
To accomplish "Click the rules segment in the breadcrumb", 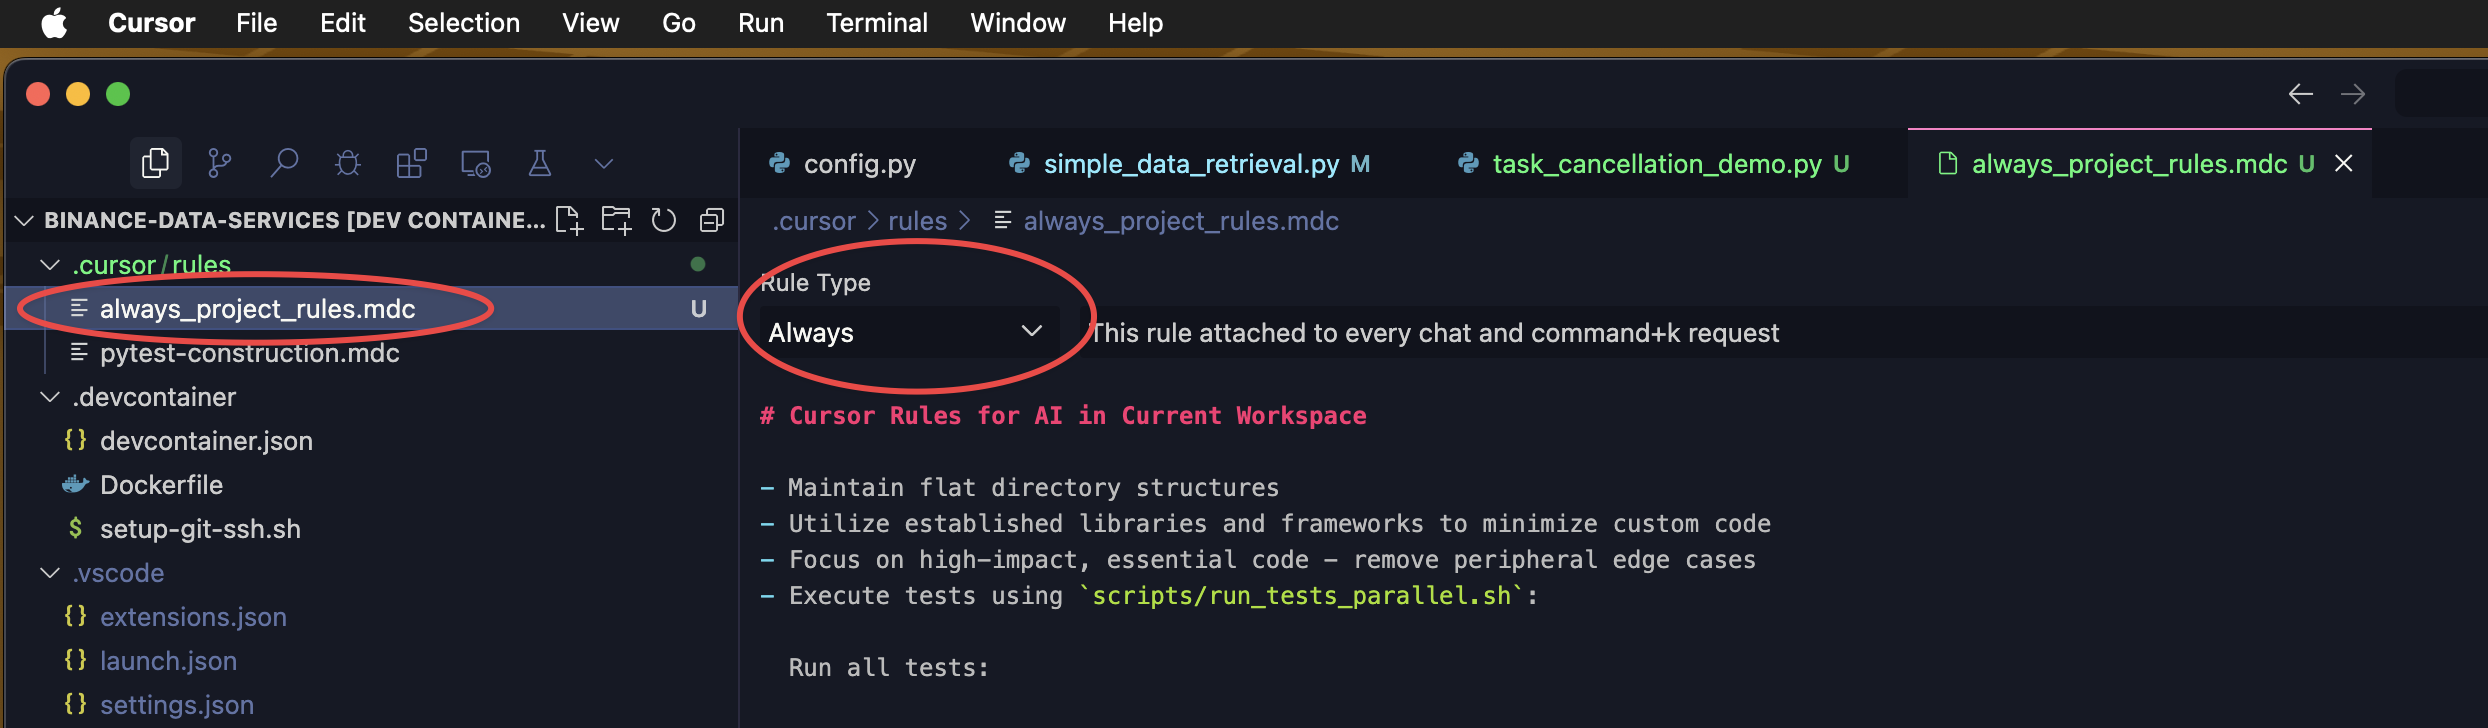I will coord(917,221).
